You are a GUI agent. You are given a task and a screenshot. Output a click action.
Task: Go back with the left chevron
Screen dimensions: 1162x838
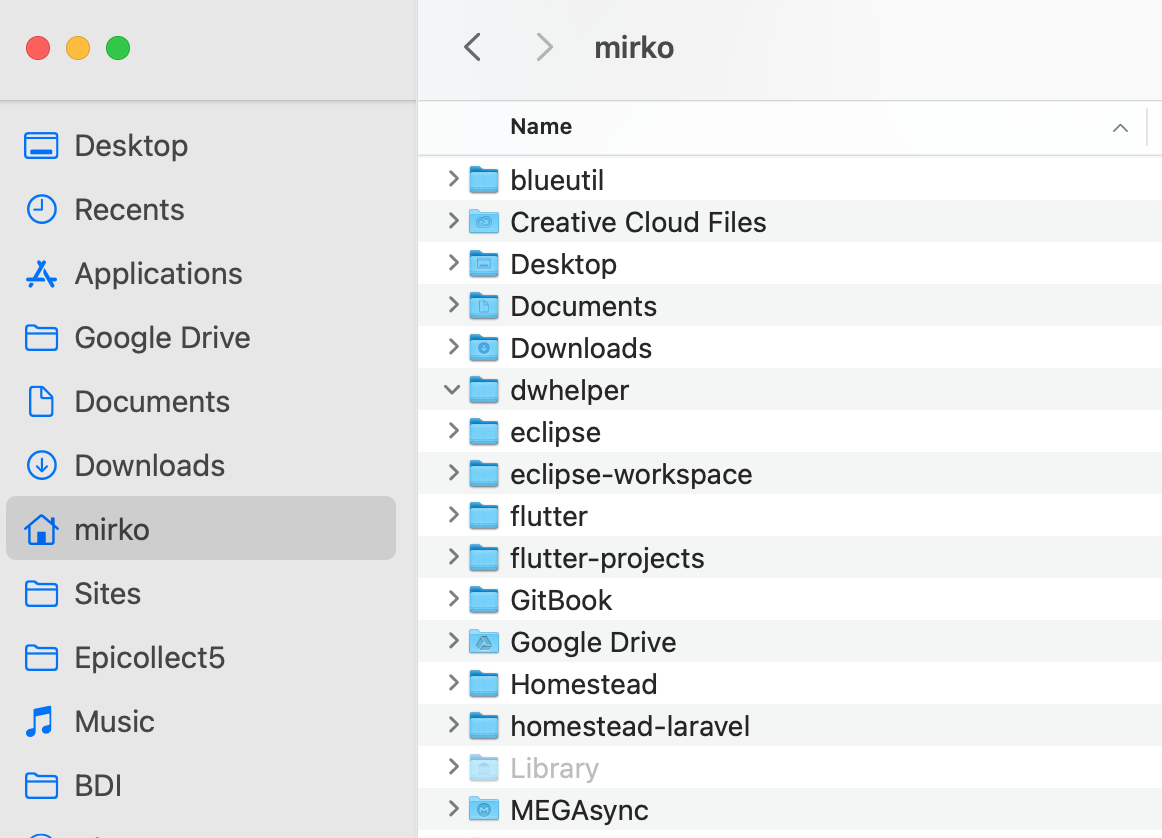[473, 47]
